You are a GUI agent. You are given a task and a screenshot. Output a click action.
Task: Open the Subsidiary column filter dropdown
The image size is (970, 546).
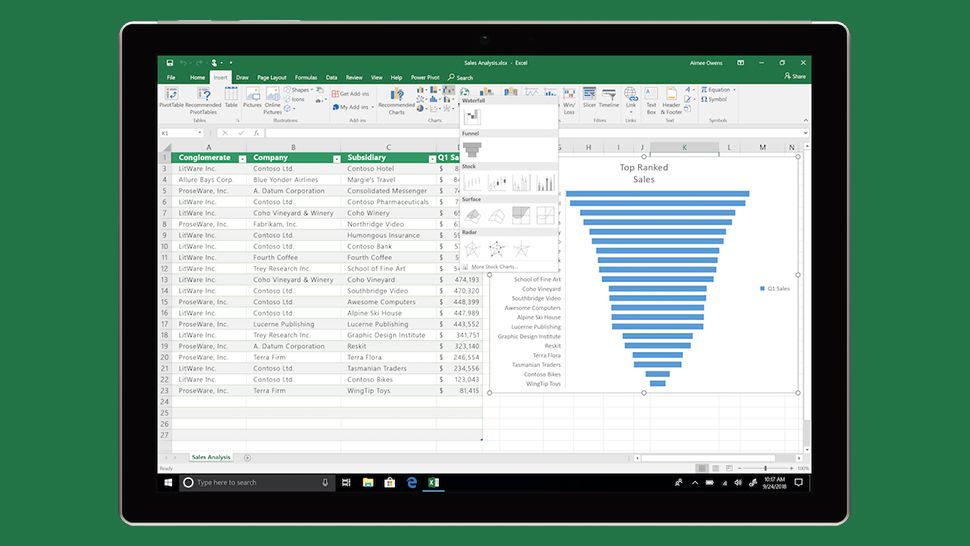tap(432, 159)
